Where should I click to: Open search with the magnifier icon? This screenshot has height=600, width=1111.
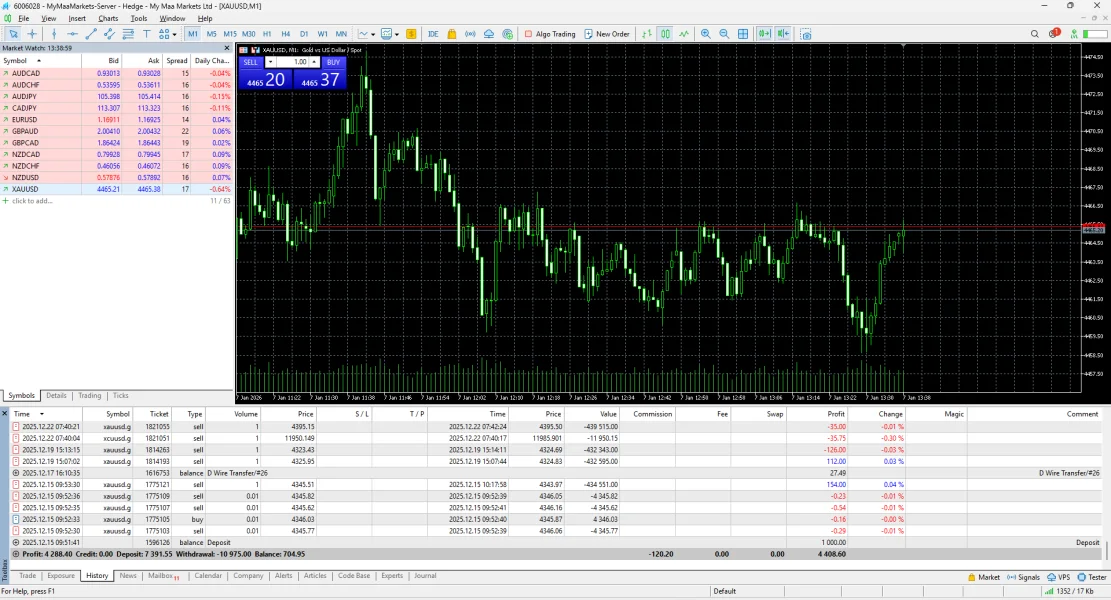(x=1035, y=34)
